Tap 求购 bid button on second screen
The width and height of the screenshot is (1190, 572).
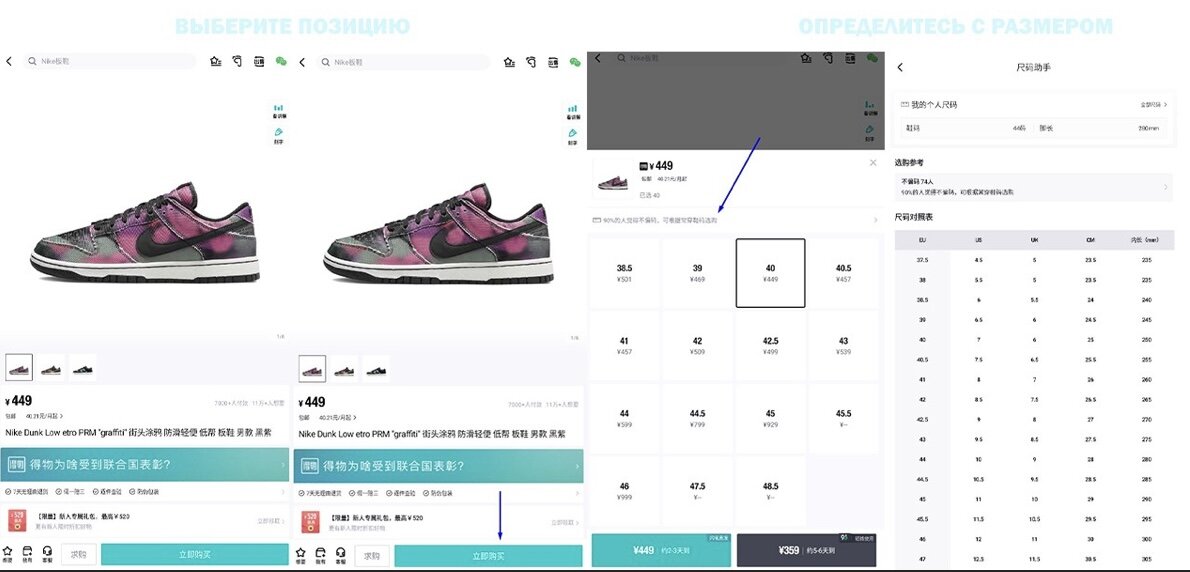click(x=372, y=555)
